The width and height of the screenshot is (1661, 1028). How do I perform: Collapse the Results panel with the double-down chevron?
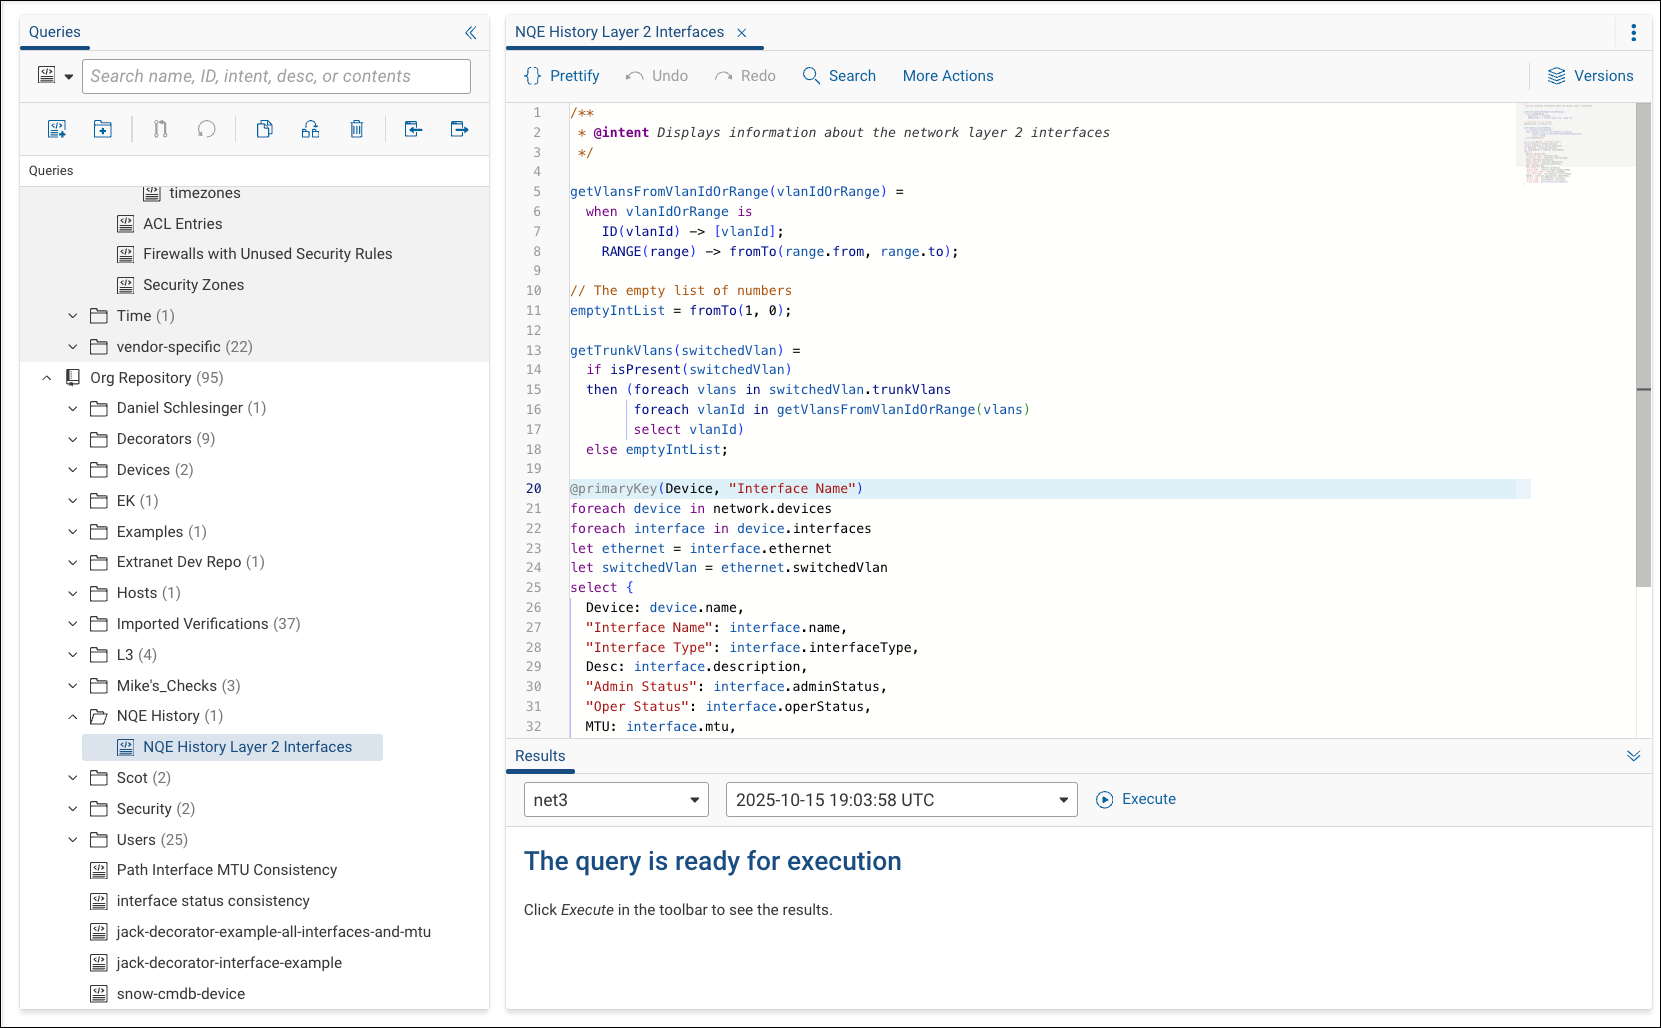(x=1634, y=756)
